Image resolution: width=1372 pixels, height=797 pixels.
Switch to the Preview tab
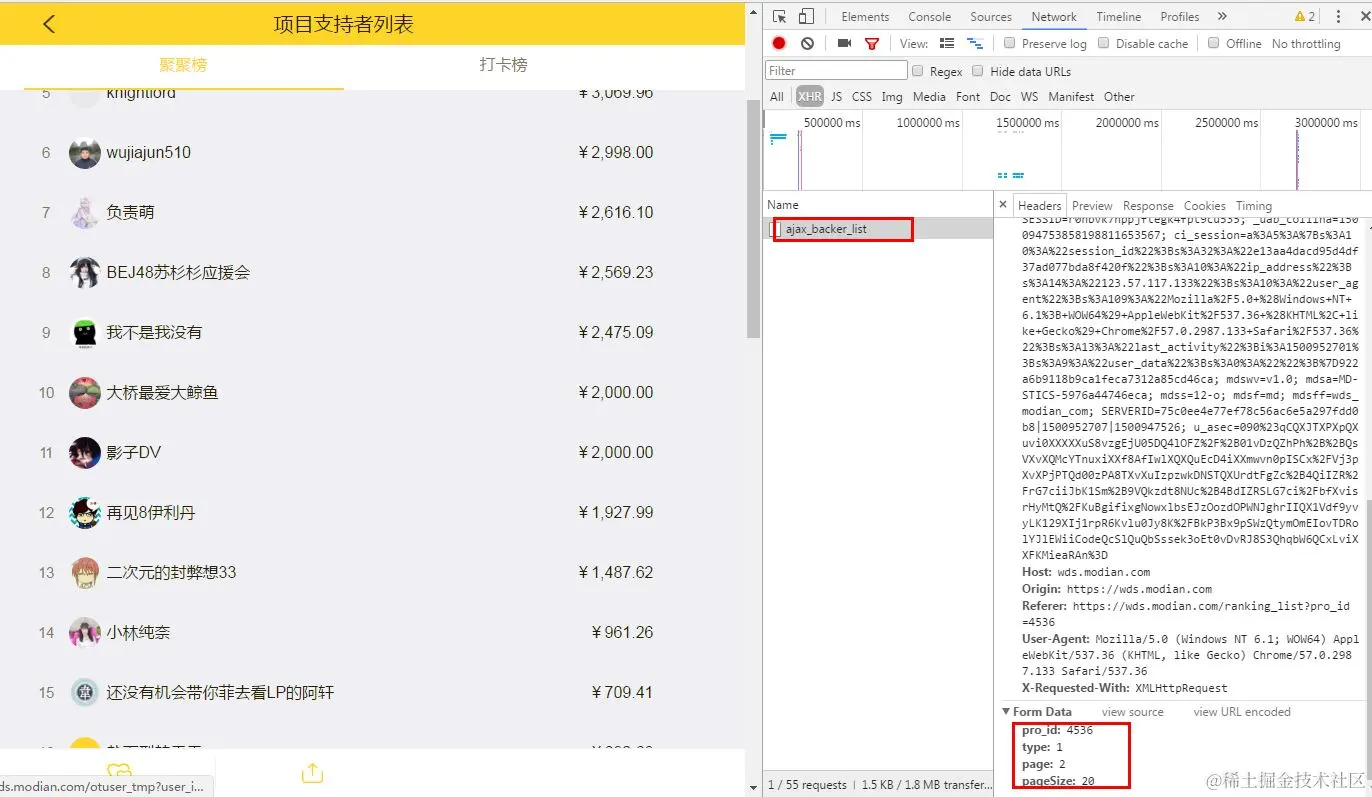(1092, 205)
